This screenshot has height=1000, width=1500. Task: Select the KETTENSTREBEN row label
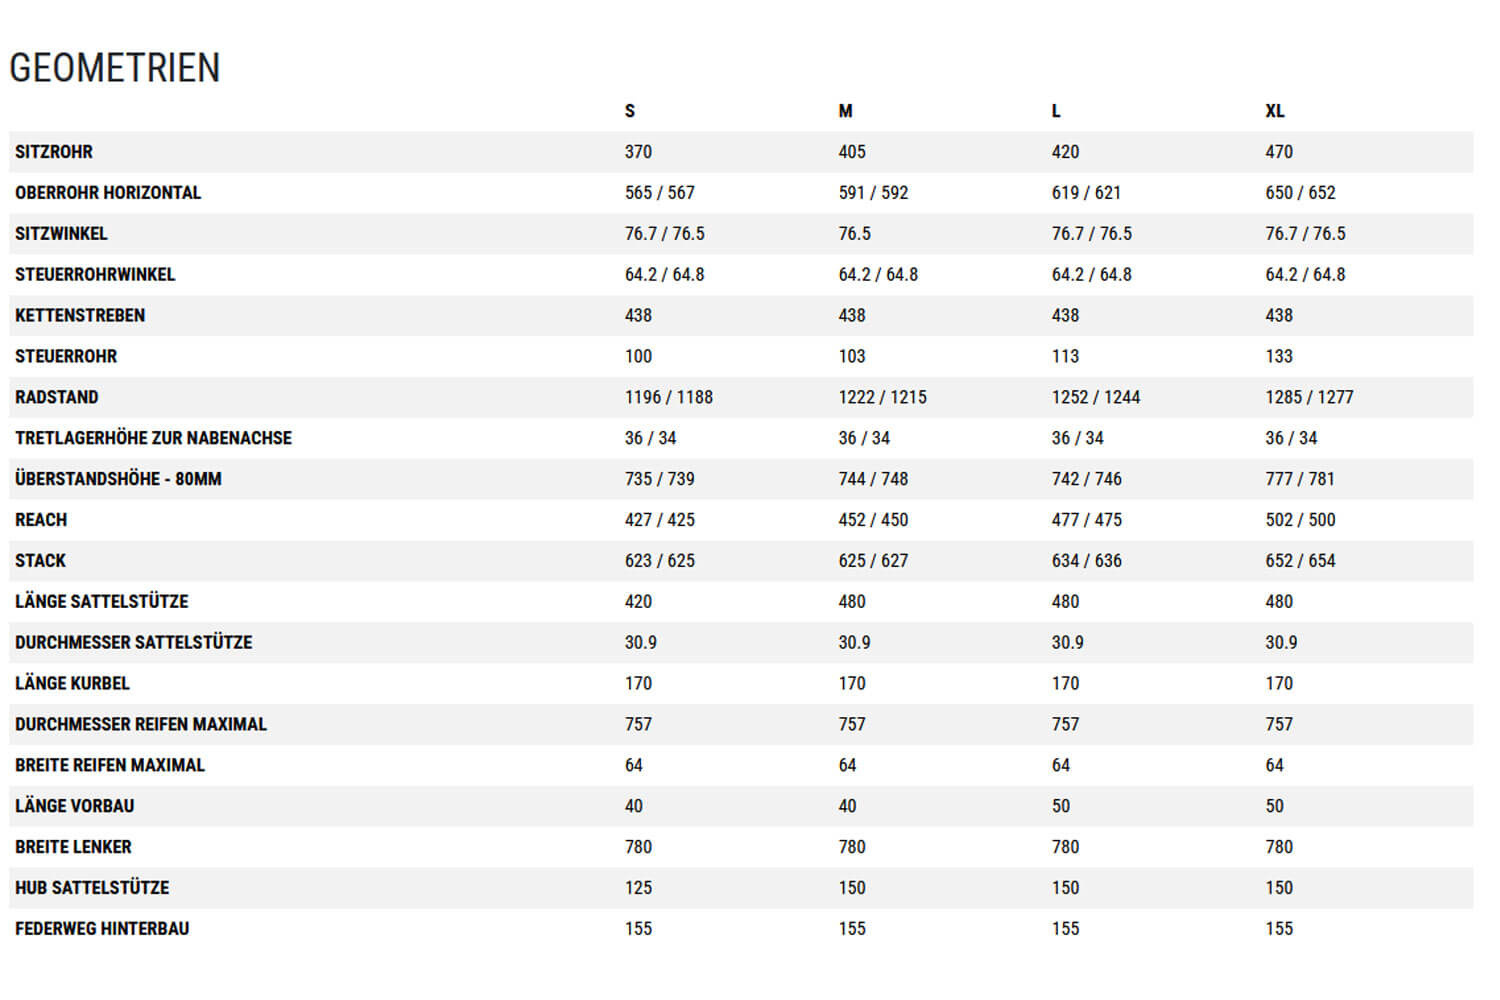[80, 315]
